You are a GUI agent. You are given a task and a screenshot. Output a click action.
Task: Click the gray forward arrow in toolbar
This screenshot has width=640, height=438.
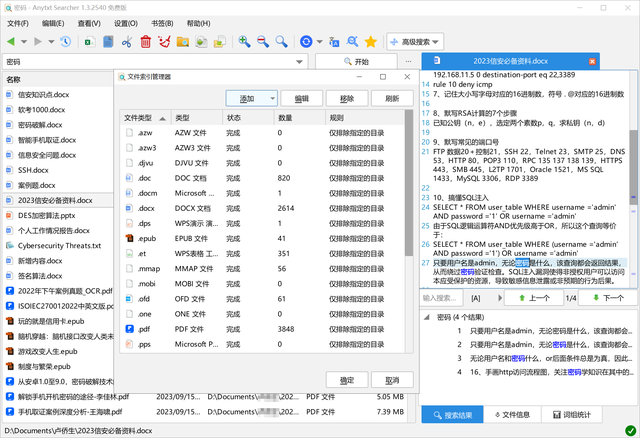point(38,41)
